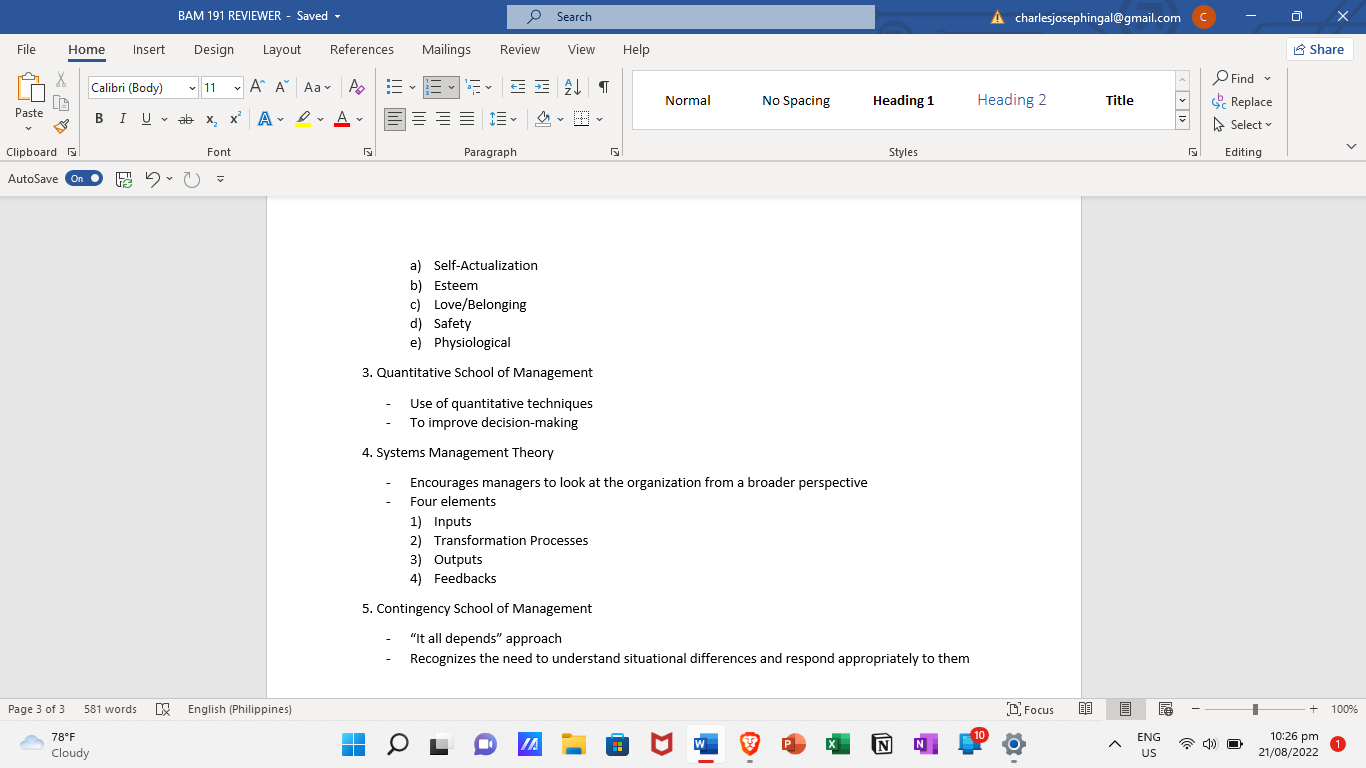The width and height of the screenshot is (1366, 768).
Task: Toggle show/hide paragraph marks
Action: click(604, 87)
